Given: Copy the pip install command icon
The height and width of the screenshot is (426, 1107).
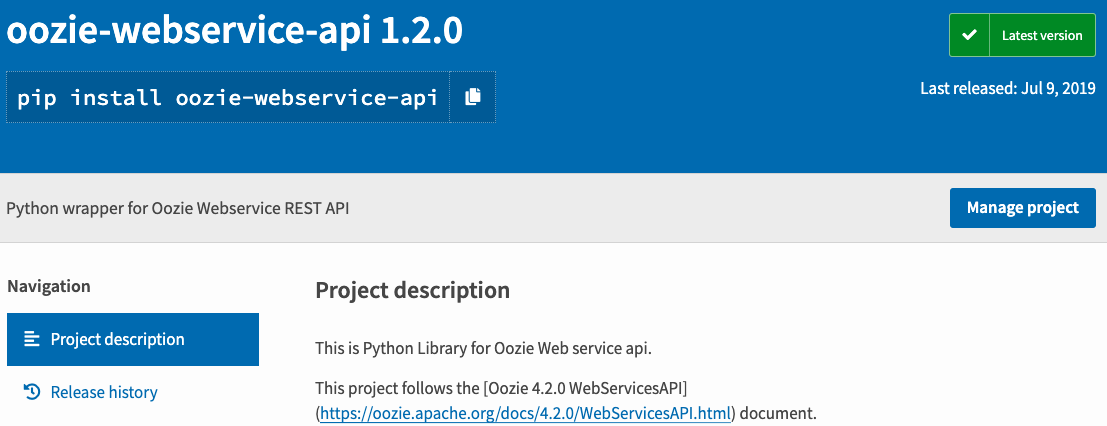Looking at the screenshot, I should point(473,97).
